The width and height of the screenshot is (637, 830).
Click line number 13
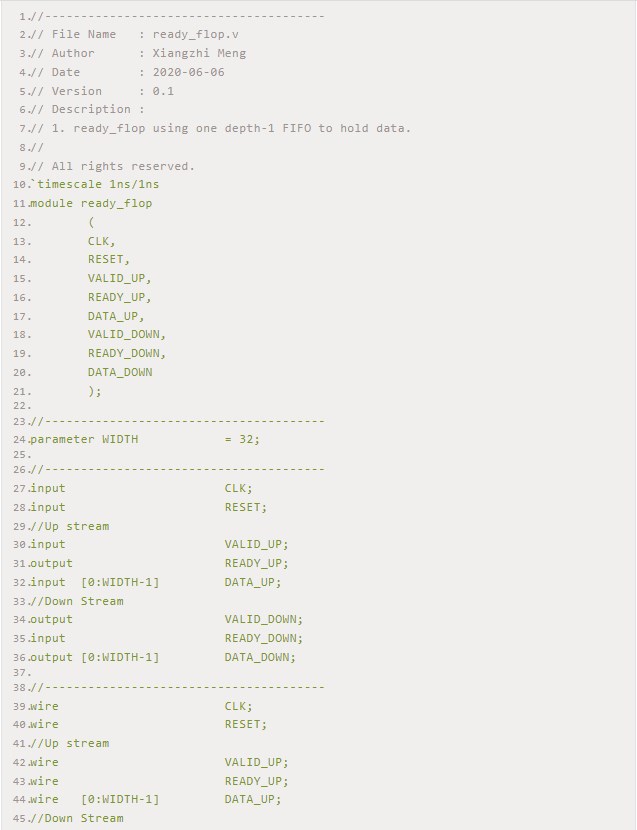pos(22,241)
